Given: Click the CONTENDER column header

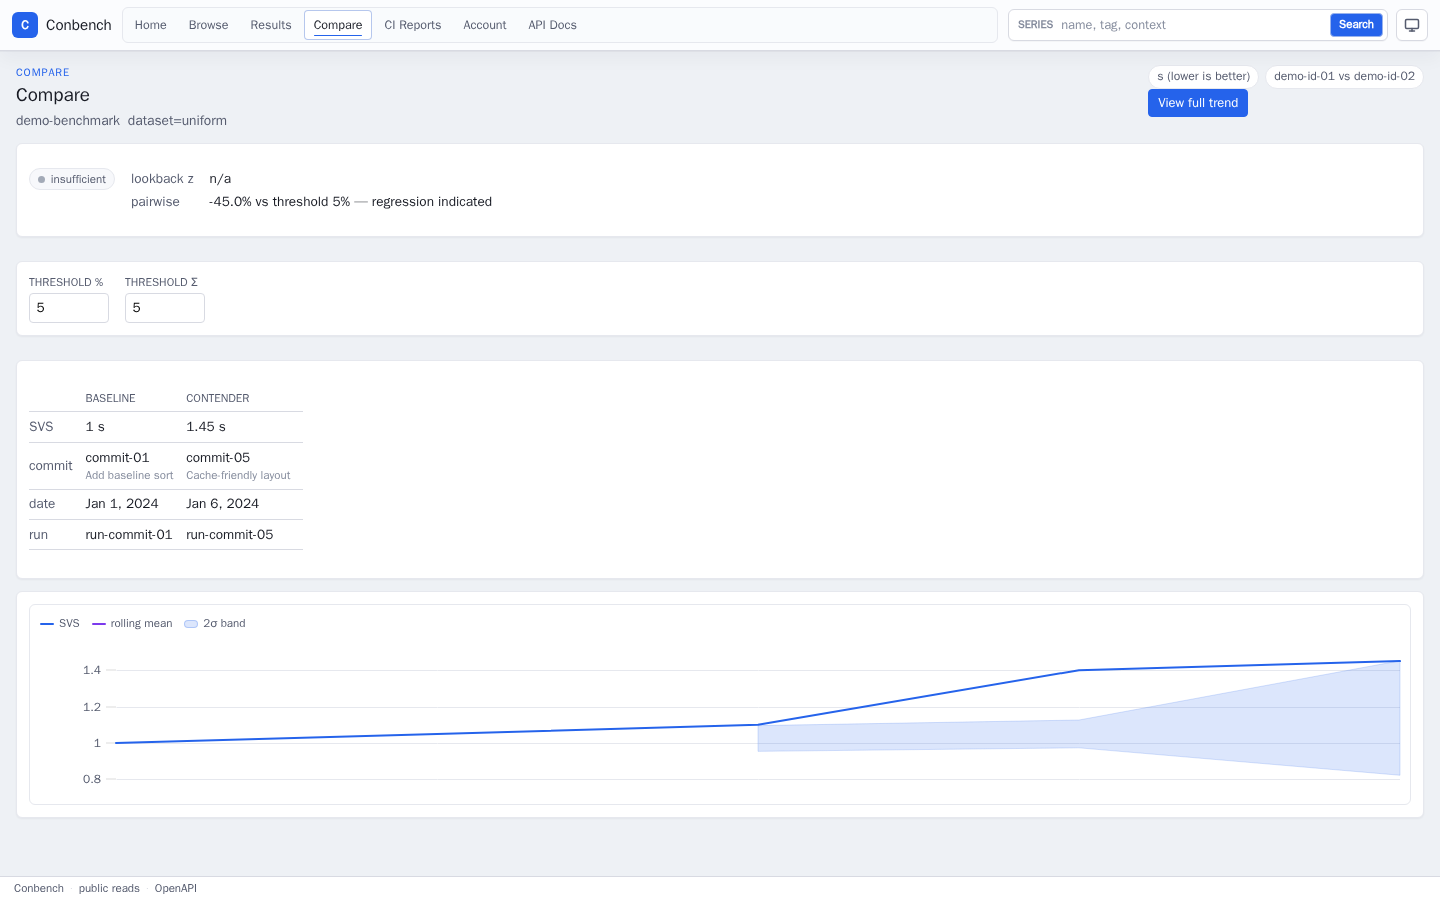Looking at the screenshot, I should [218, 398].
